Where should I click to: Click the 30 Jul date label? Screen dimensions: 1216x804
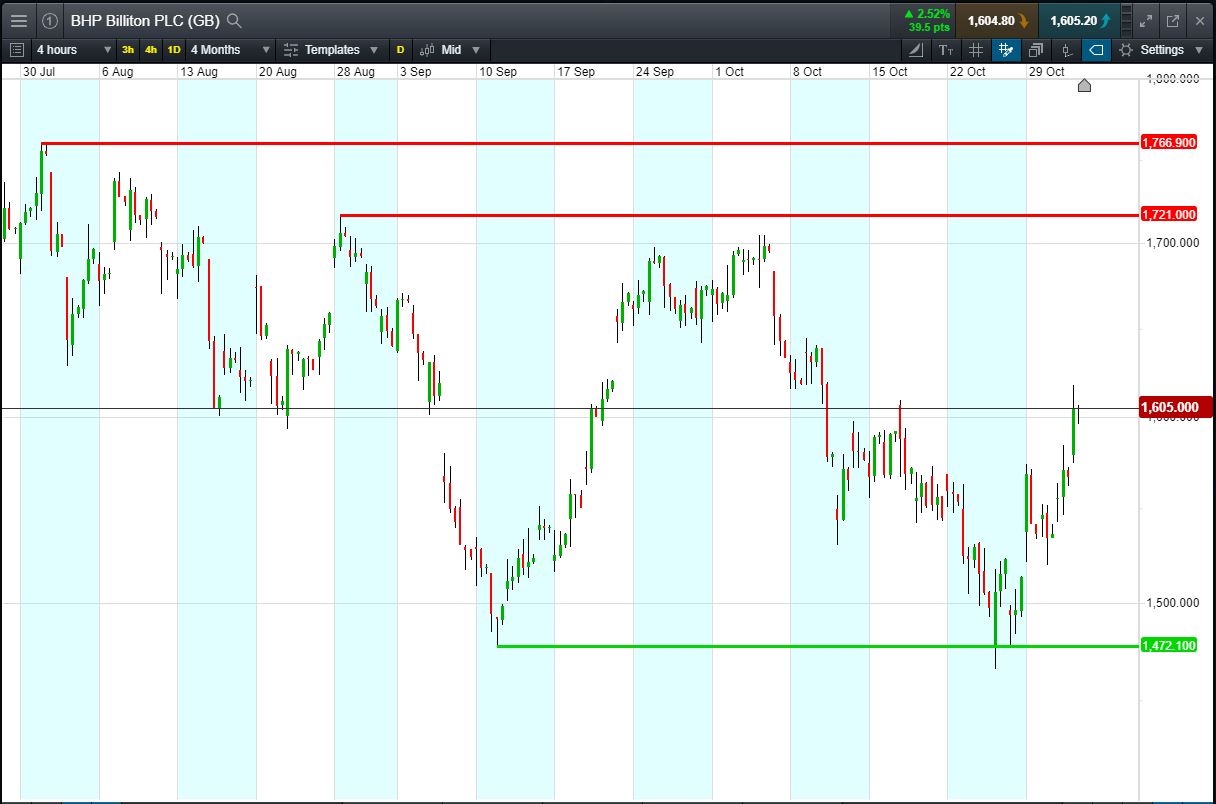(x=39, y=72)
